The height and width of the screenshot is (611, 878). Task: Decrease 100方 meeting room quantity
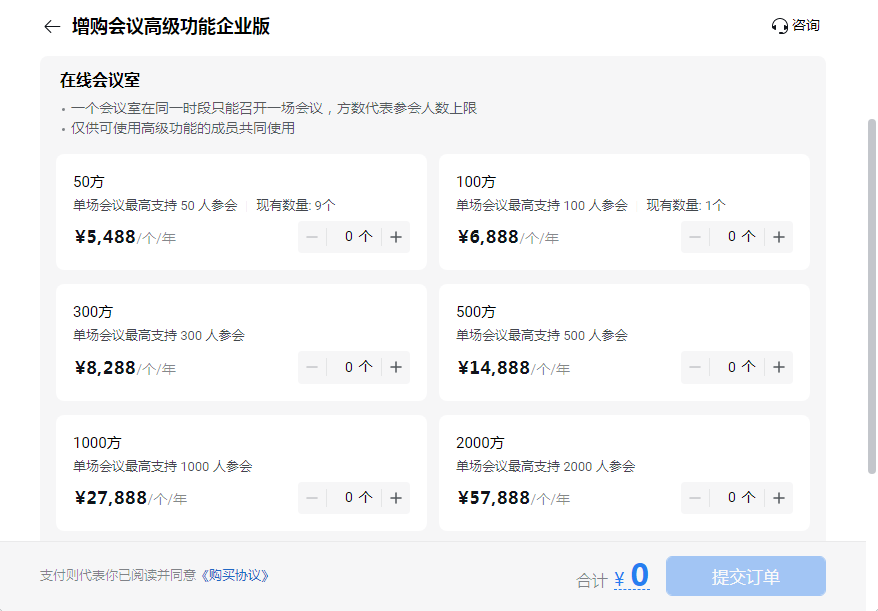pyautogui.click(x=695, y=237)
